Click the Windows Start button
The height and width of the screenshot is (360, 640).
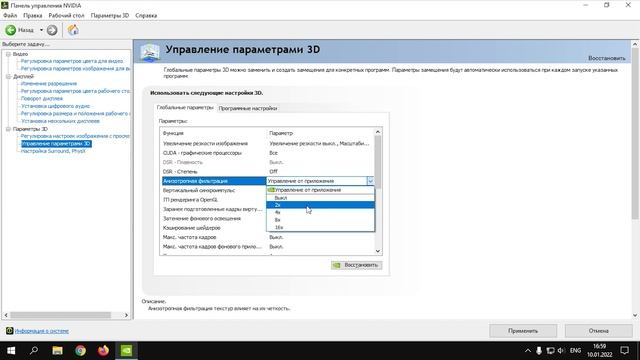11,351
